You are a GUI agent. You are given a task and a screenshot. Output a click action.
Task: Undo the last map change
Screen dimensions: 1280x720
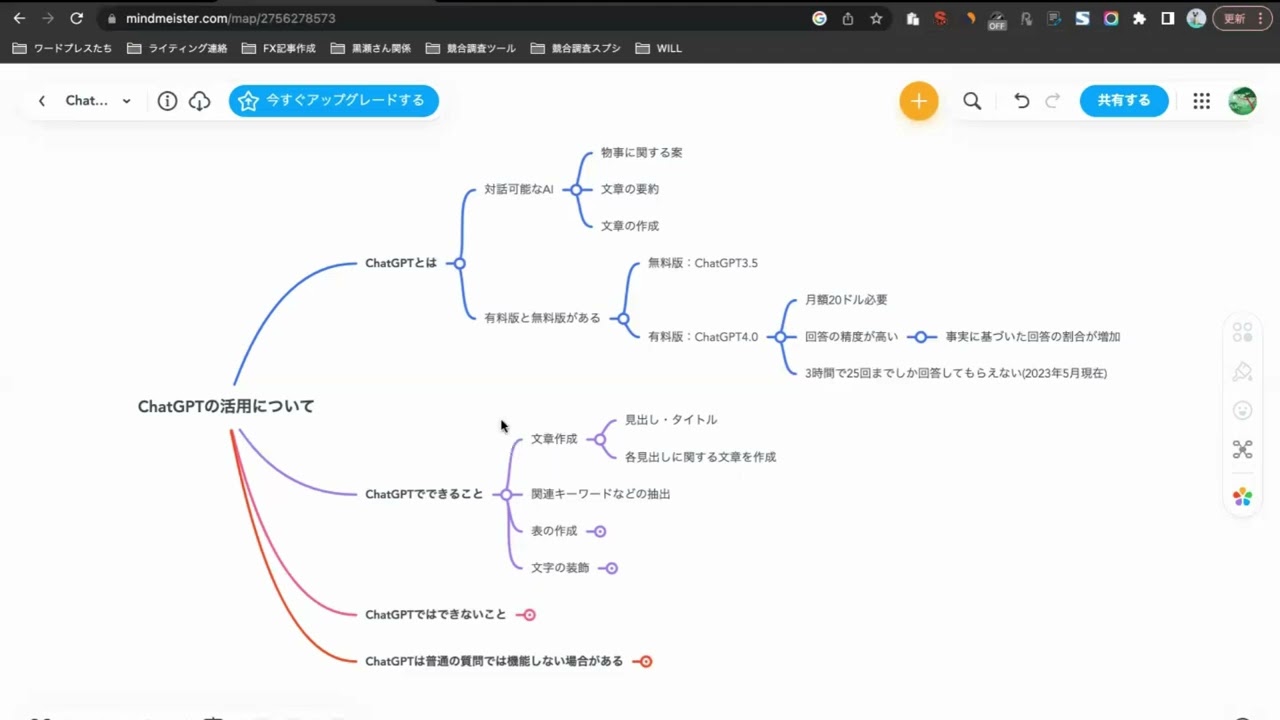coord(1021,101)
